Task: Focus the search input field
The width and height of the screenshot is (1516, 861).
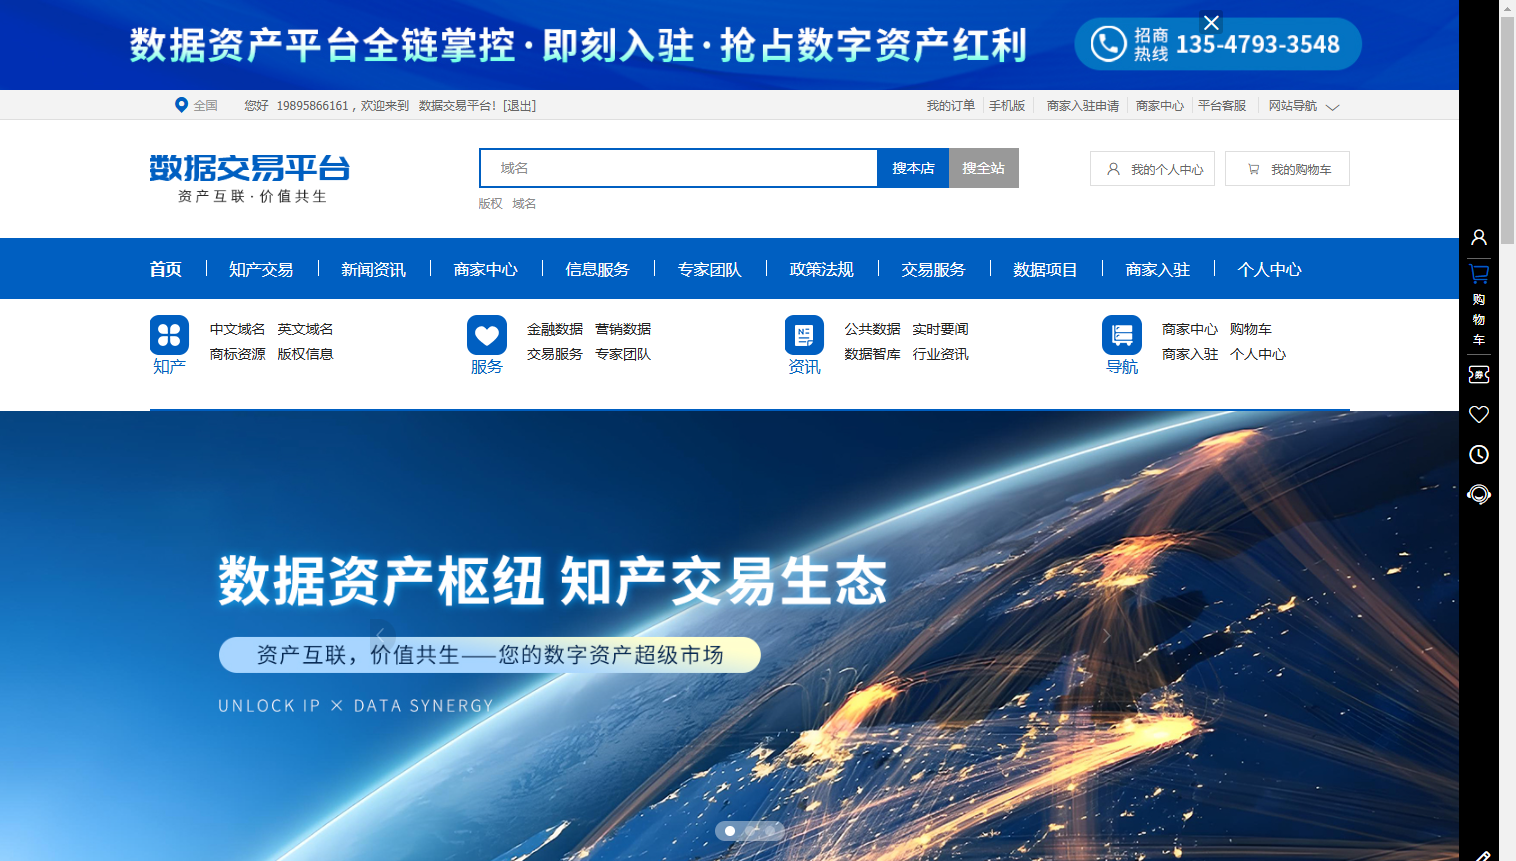Action: pyautogui.click(x=679, y=168)
